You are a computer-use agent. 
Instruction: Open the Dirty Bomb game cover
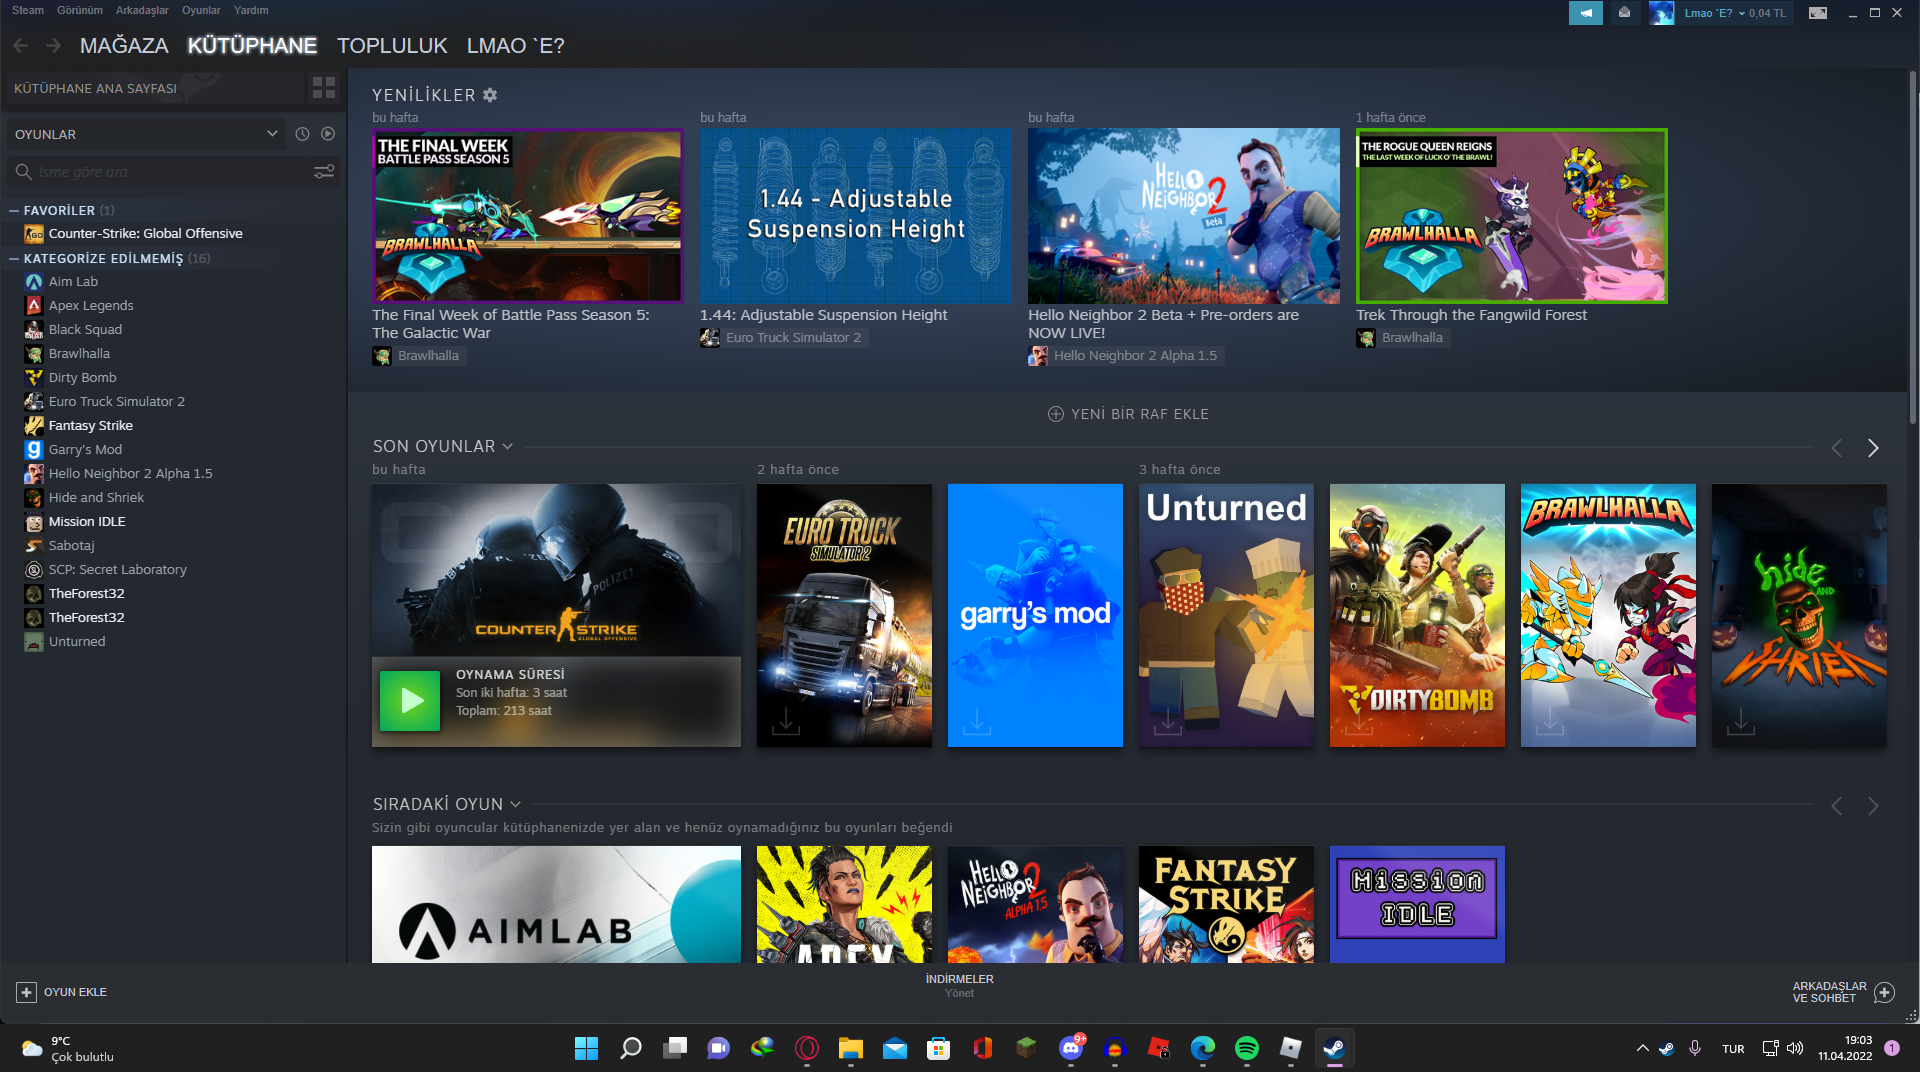point(1417,615)
